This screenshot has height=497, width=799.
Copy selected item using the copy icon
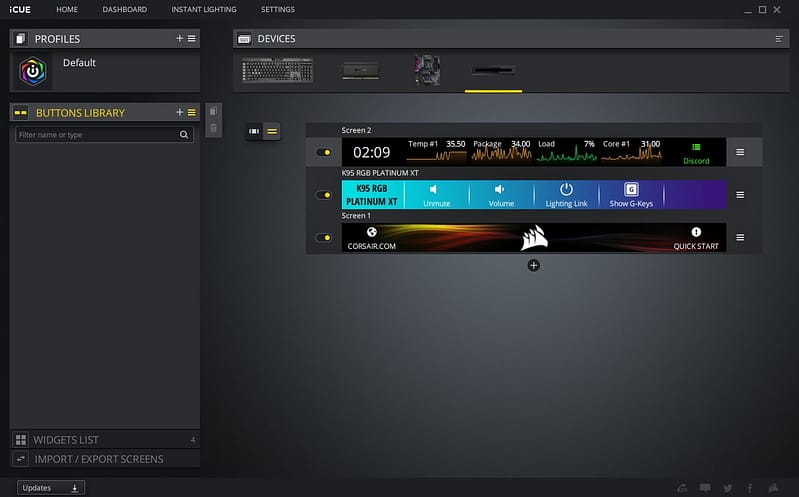tap(214, 111)
